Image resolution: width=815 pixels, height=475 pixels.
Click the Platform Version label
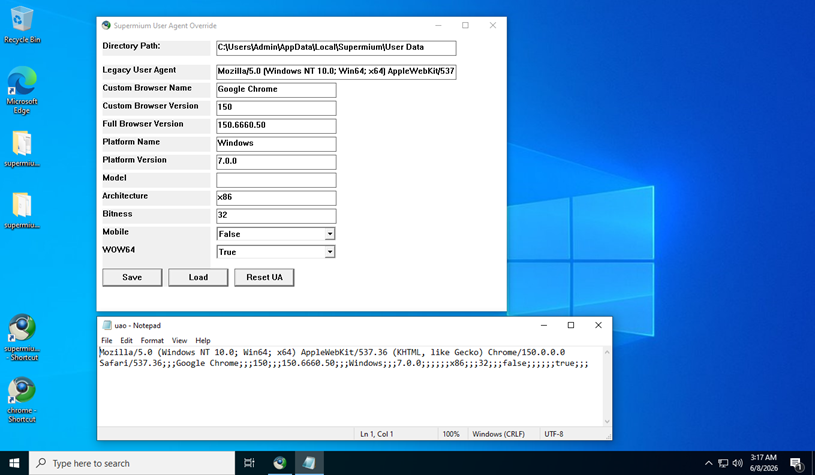[x=134, y=160]
